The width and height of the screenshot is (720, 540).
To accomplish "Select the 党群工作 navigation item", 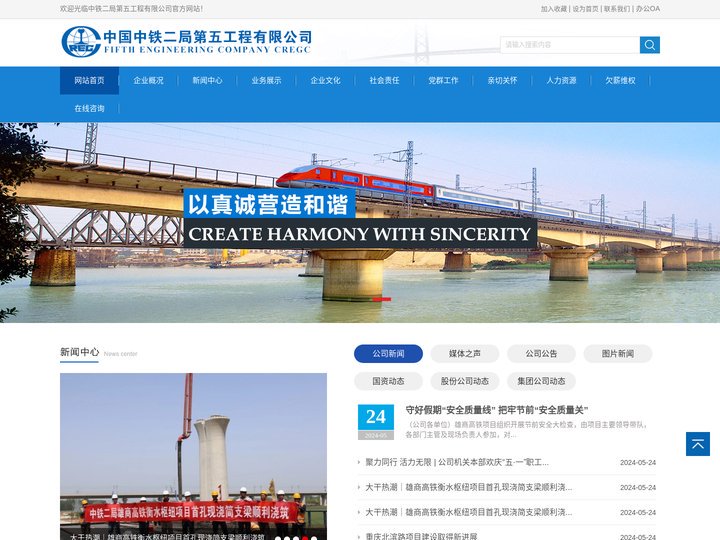I will pyautogui.click(x=443, y=80).
